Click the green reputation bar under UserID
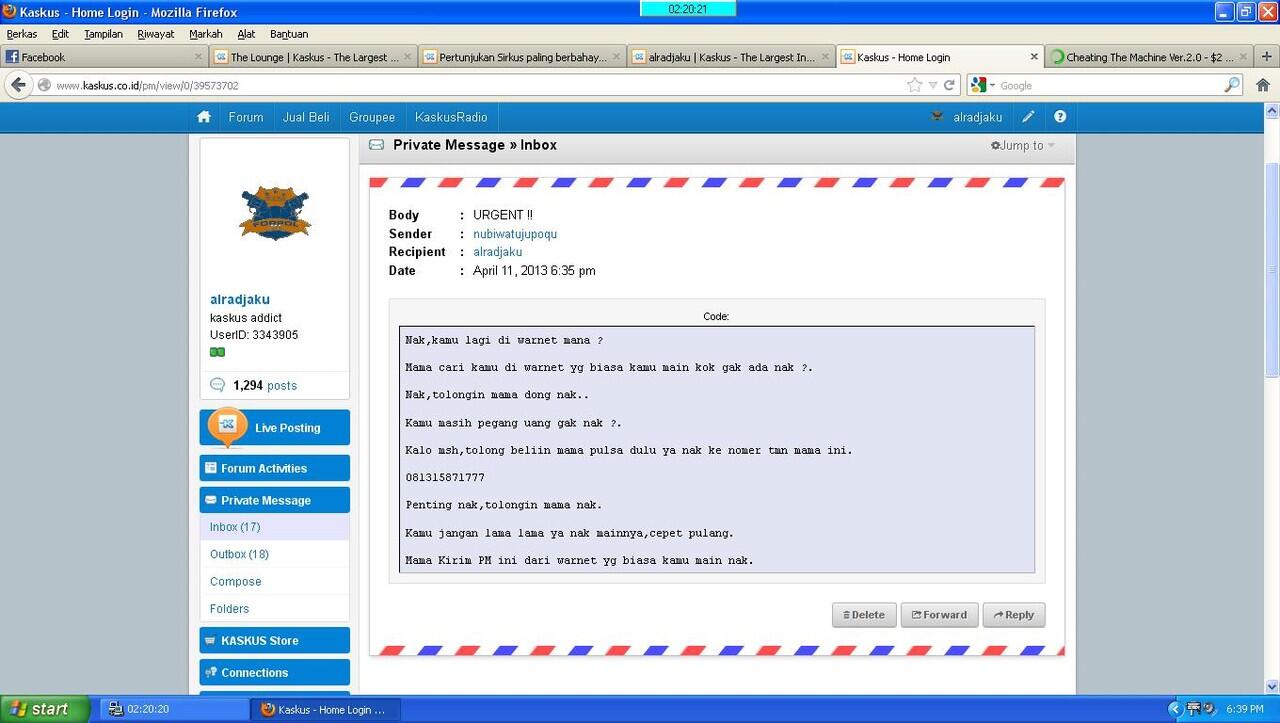This screenshot has width=1280, height=723. (x=217, y=352)
